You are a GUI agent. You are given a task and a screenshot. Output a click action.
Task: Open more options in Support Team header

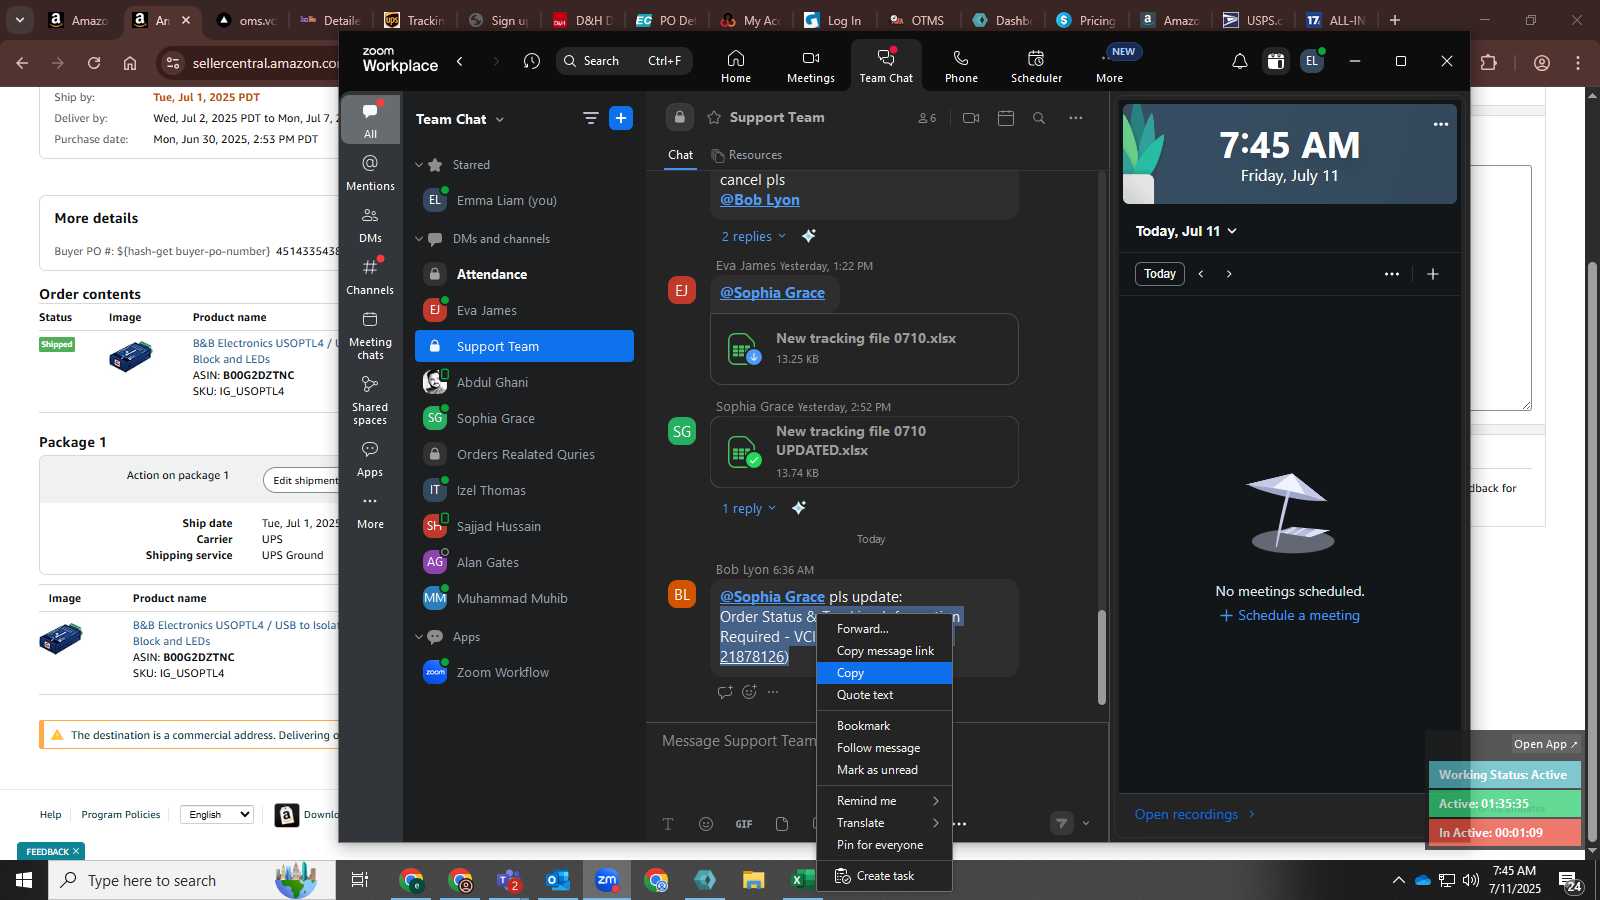pyautogui.click(x=1076, y=118)
